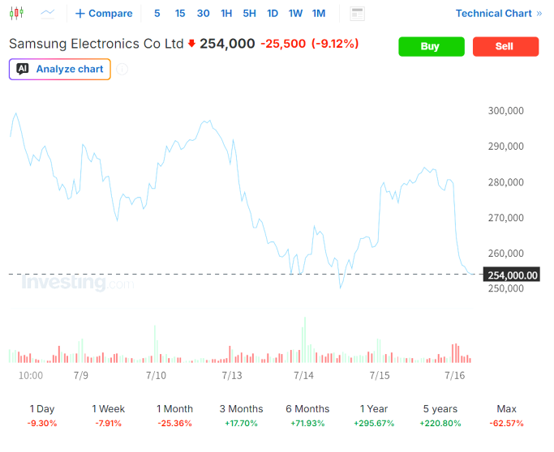The width and height of the screenshot is (554, 452).
Task: Click the red Sell button
Action: pos(506,46)
